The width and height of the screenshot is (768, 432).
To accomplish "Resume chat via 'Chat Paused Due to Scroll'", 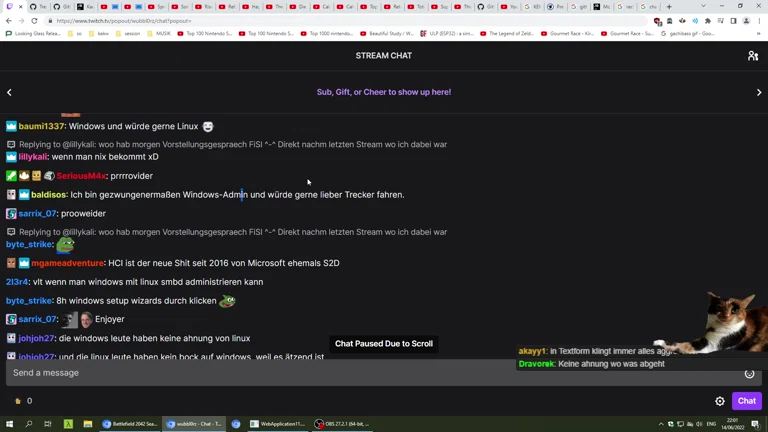I will pos(384,344).
